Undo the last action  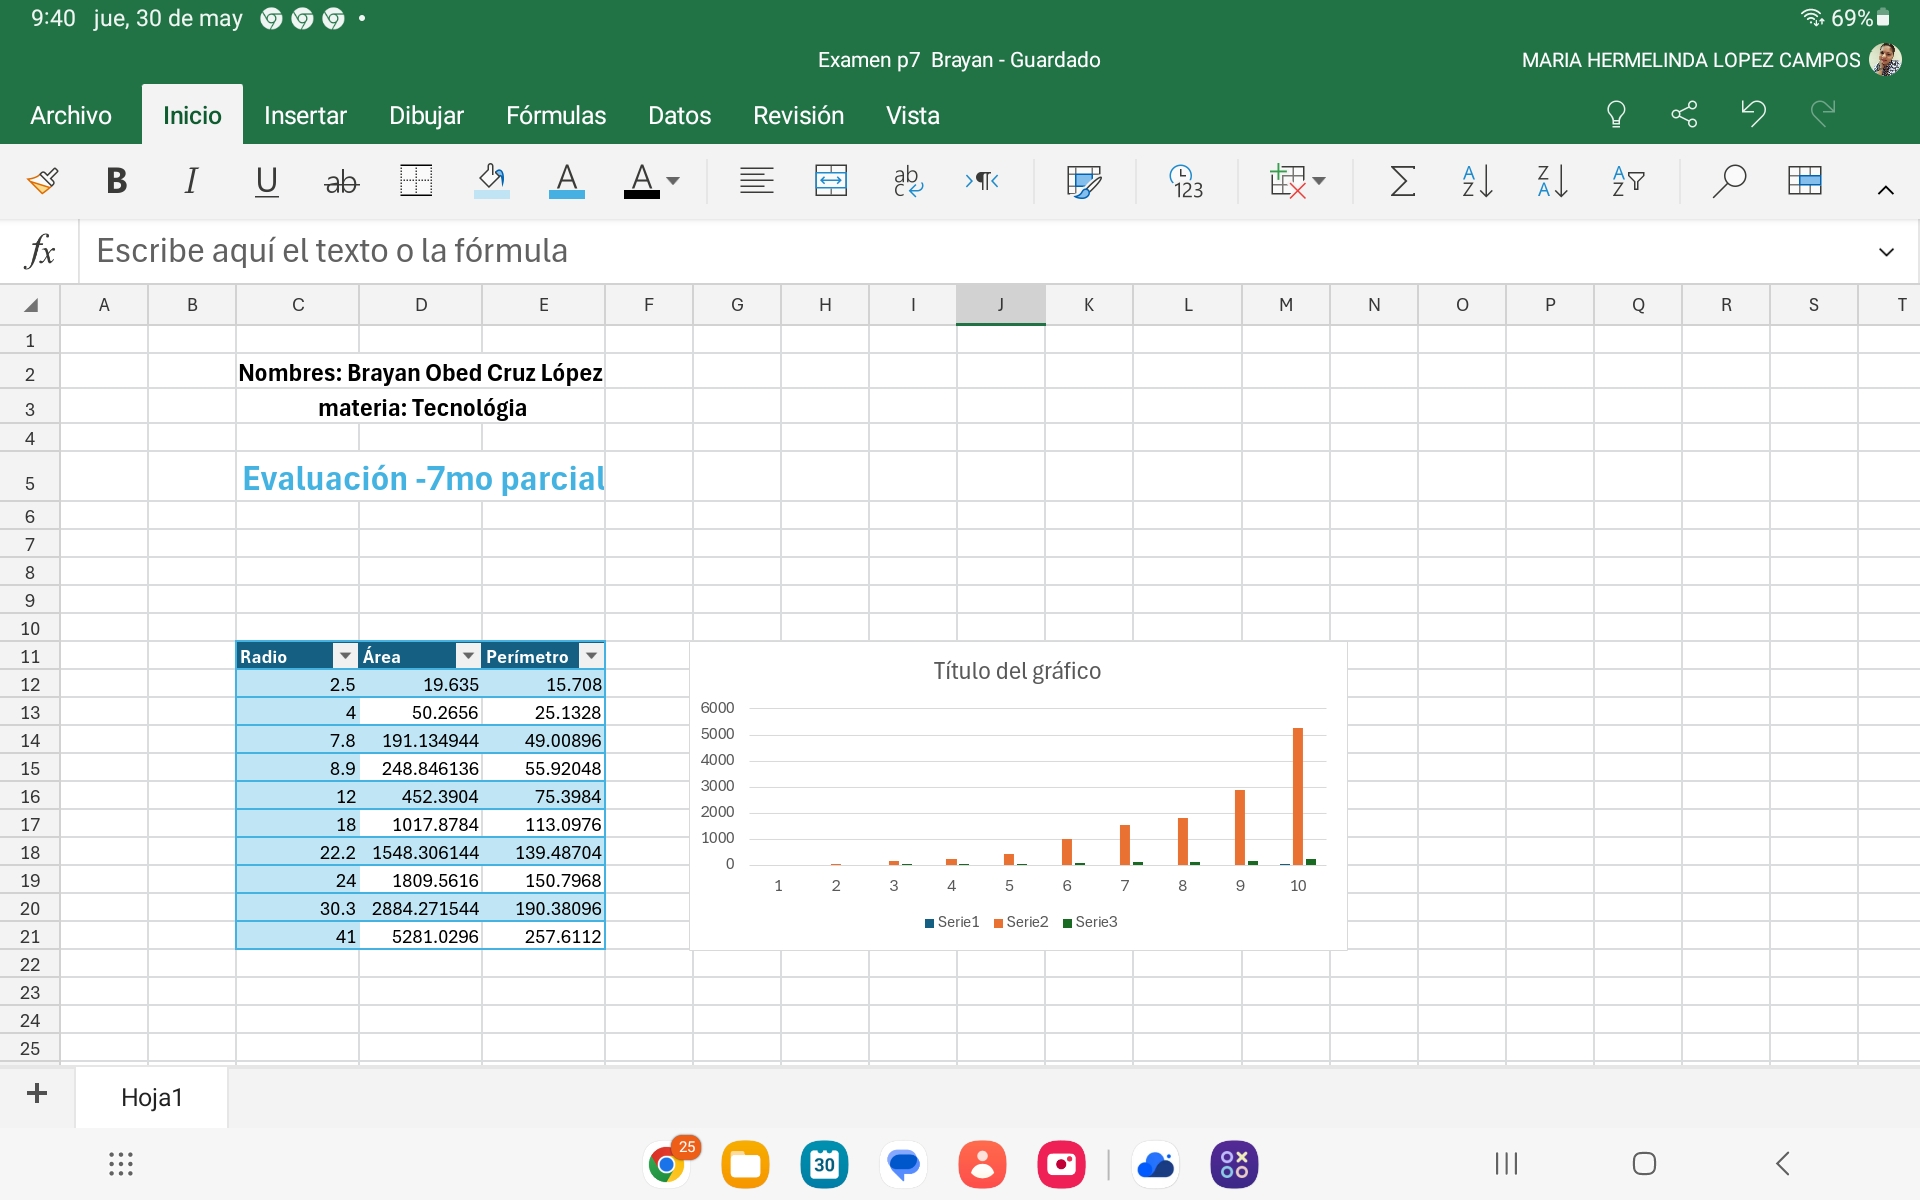[x=1753, y=114]
